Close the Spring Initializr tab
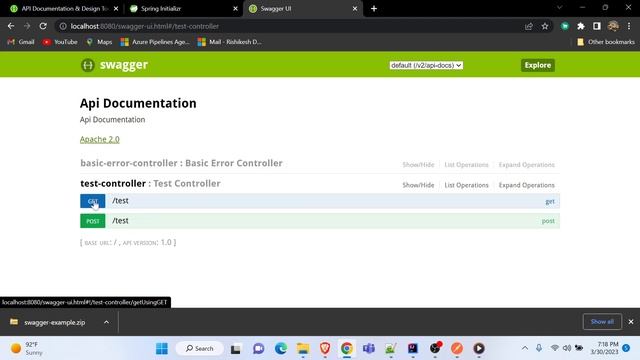Viewport: 640px width, 360px height. pyautogui.click(x=236, y=9)
